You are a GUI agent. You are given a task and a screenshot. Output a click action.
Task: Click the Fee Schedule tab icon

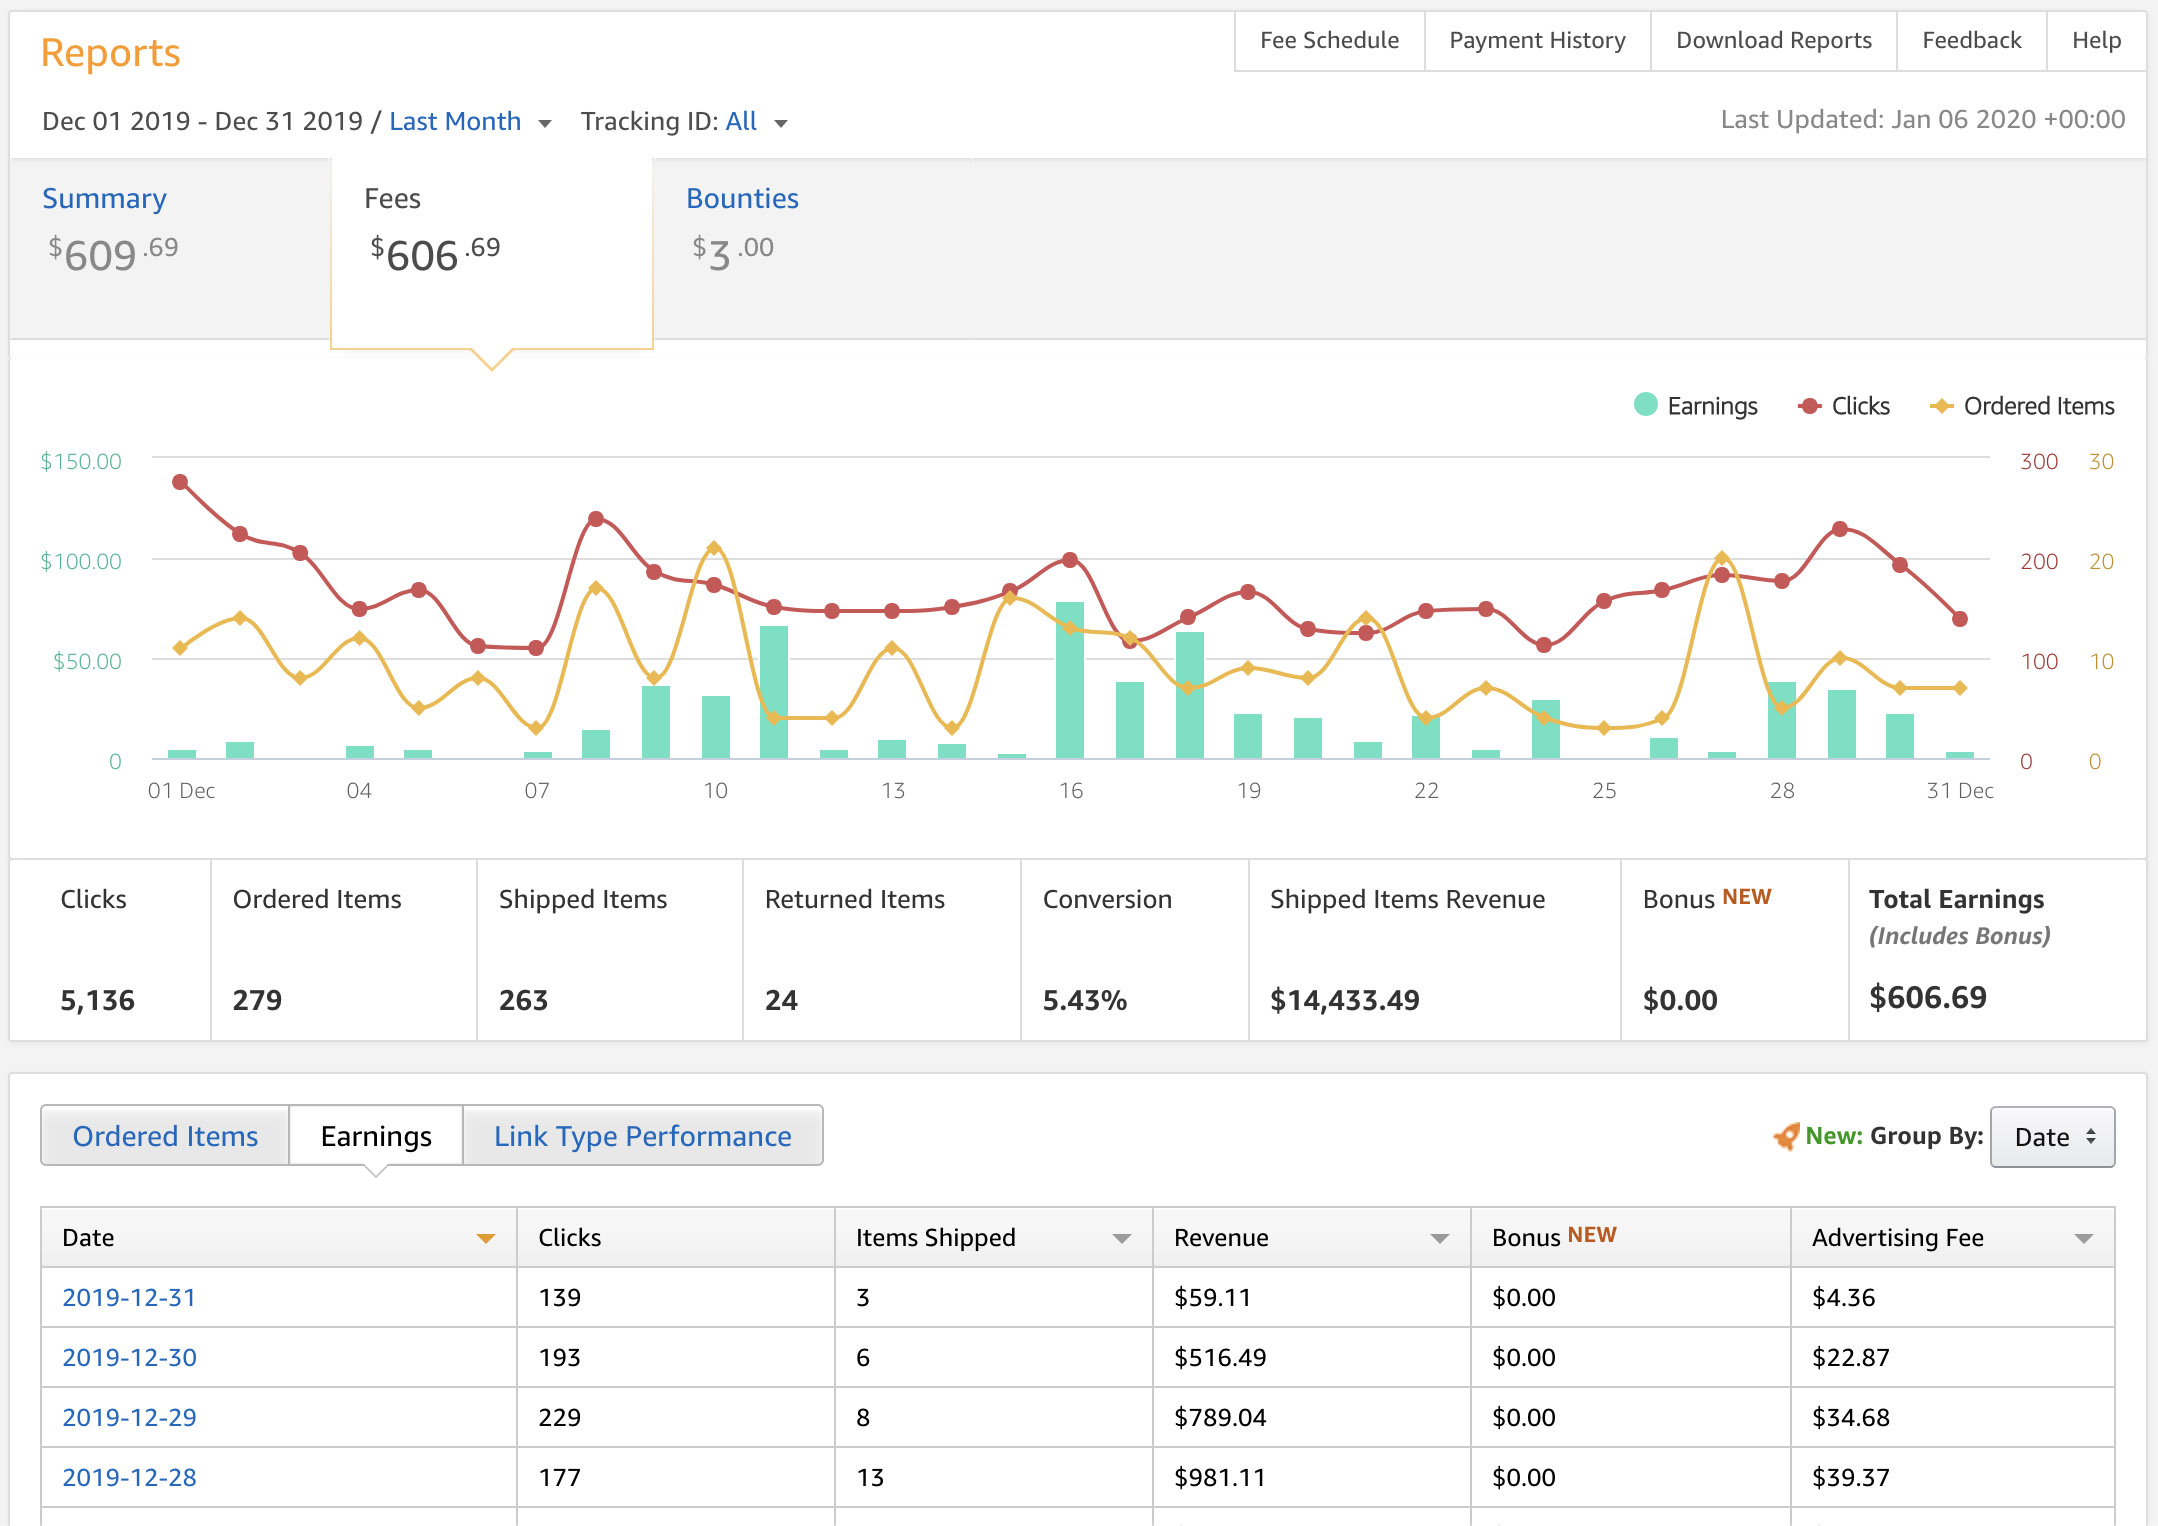pyautogui.click(x=1329, y=38)
